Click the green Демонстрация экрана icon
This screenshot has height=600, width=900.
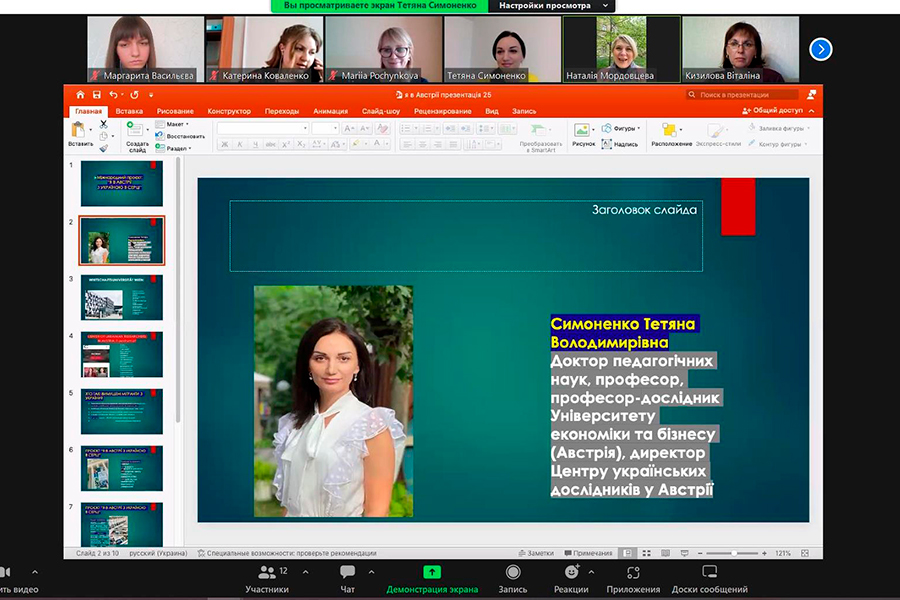click(x=432, y=572)
